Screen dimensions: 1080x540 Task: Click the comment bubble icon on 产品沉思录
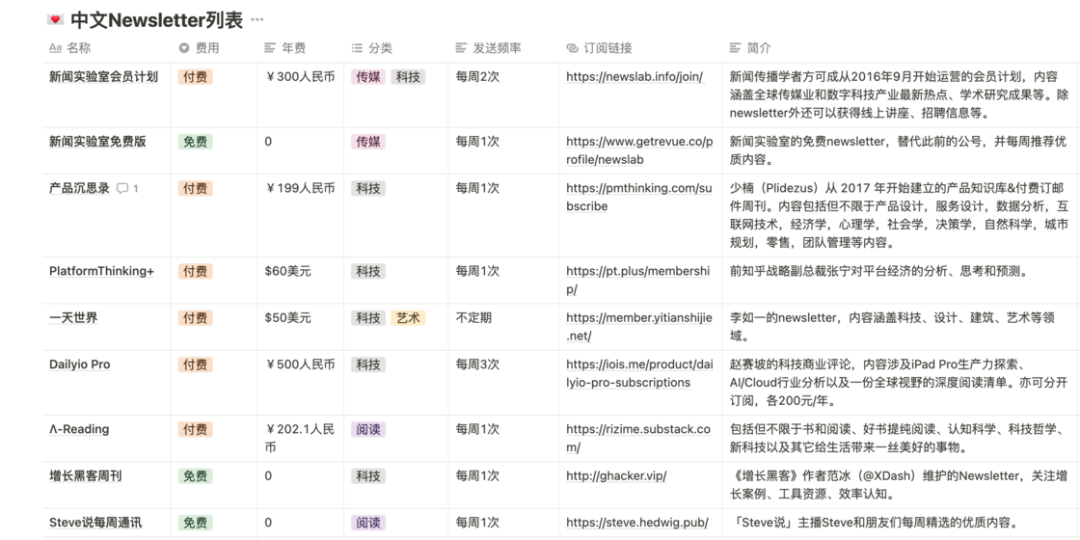click(x=123, y=188)
